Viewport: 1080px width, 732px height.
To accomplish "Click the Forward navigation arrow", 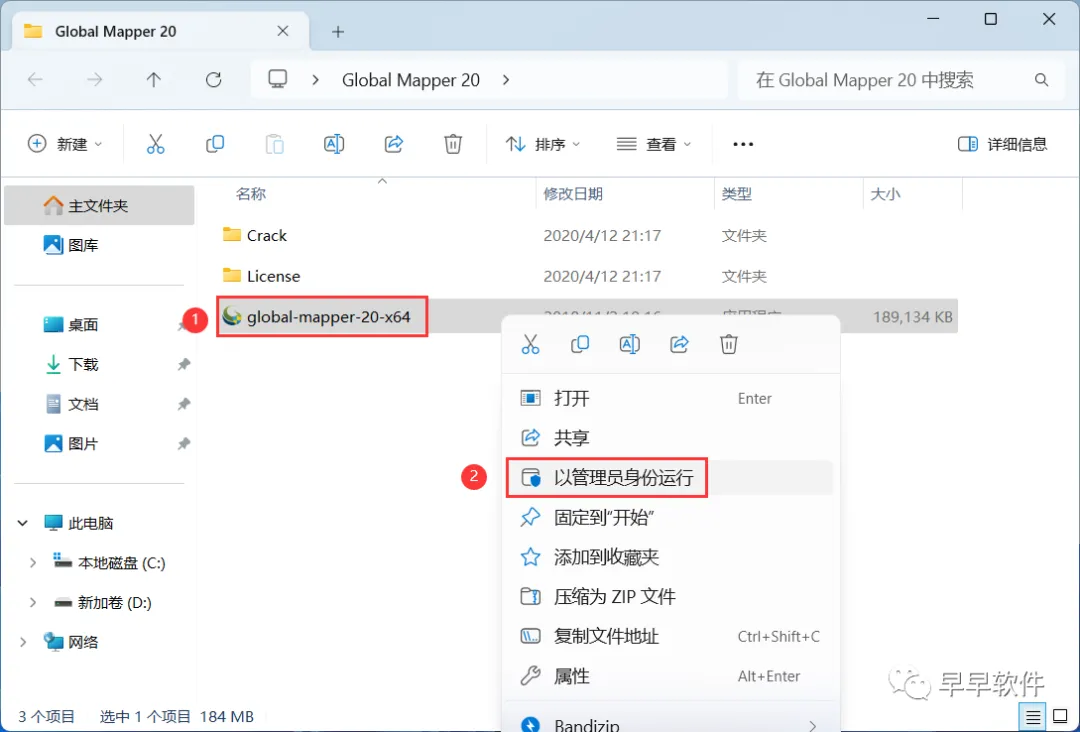I will tap(94, 80).
